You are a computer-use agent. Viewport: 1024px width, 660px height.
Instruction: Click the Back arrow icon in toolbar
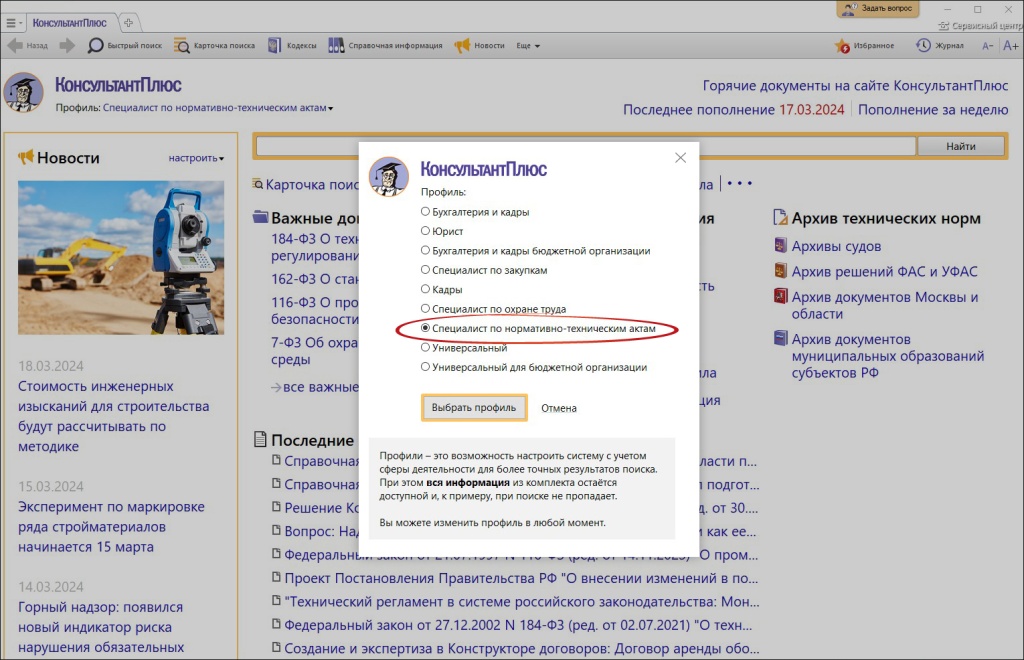tap(14, 46)
